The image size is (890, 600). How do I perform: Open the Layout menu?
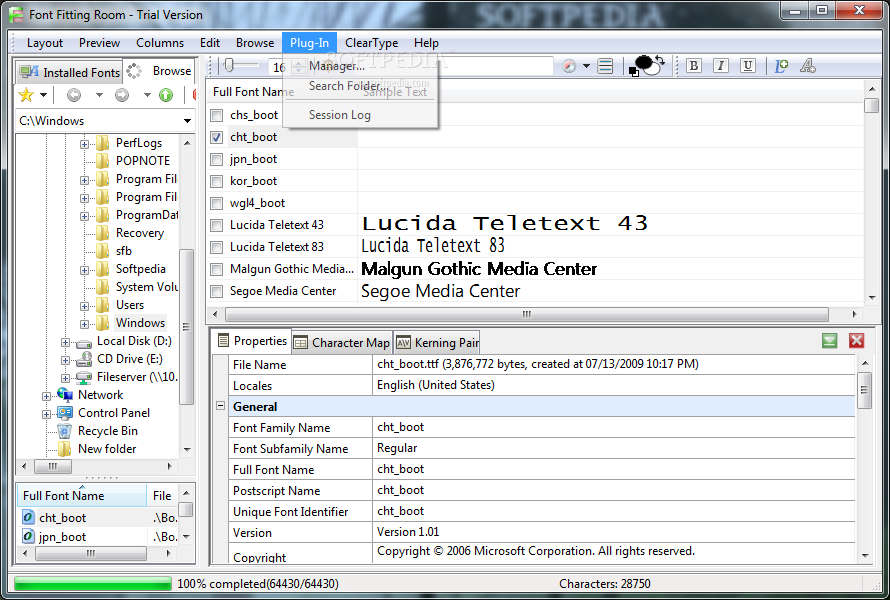[45, 43]
